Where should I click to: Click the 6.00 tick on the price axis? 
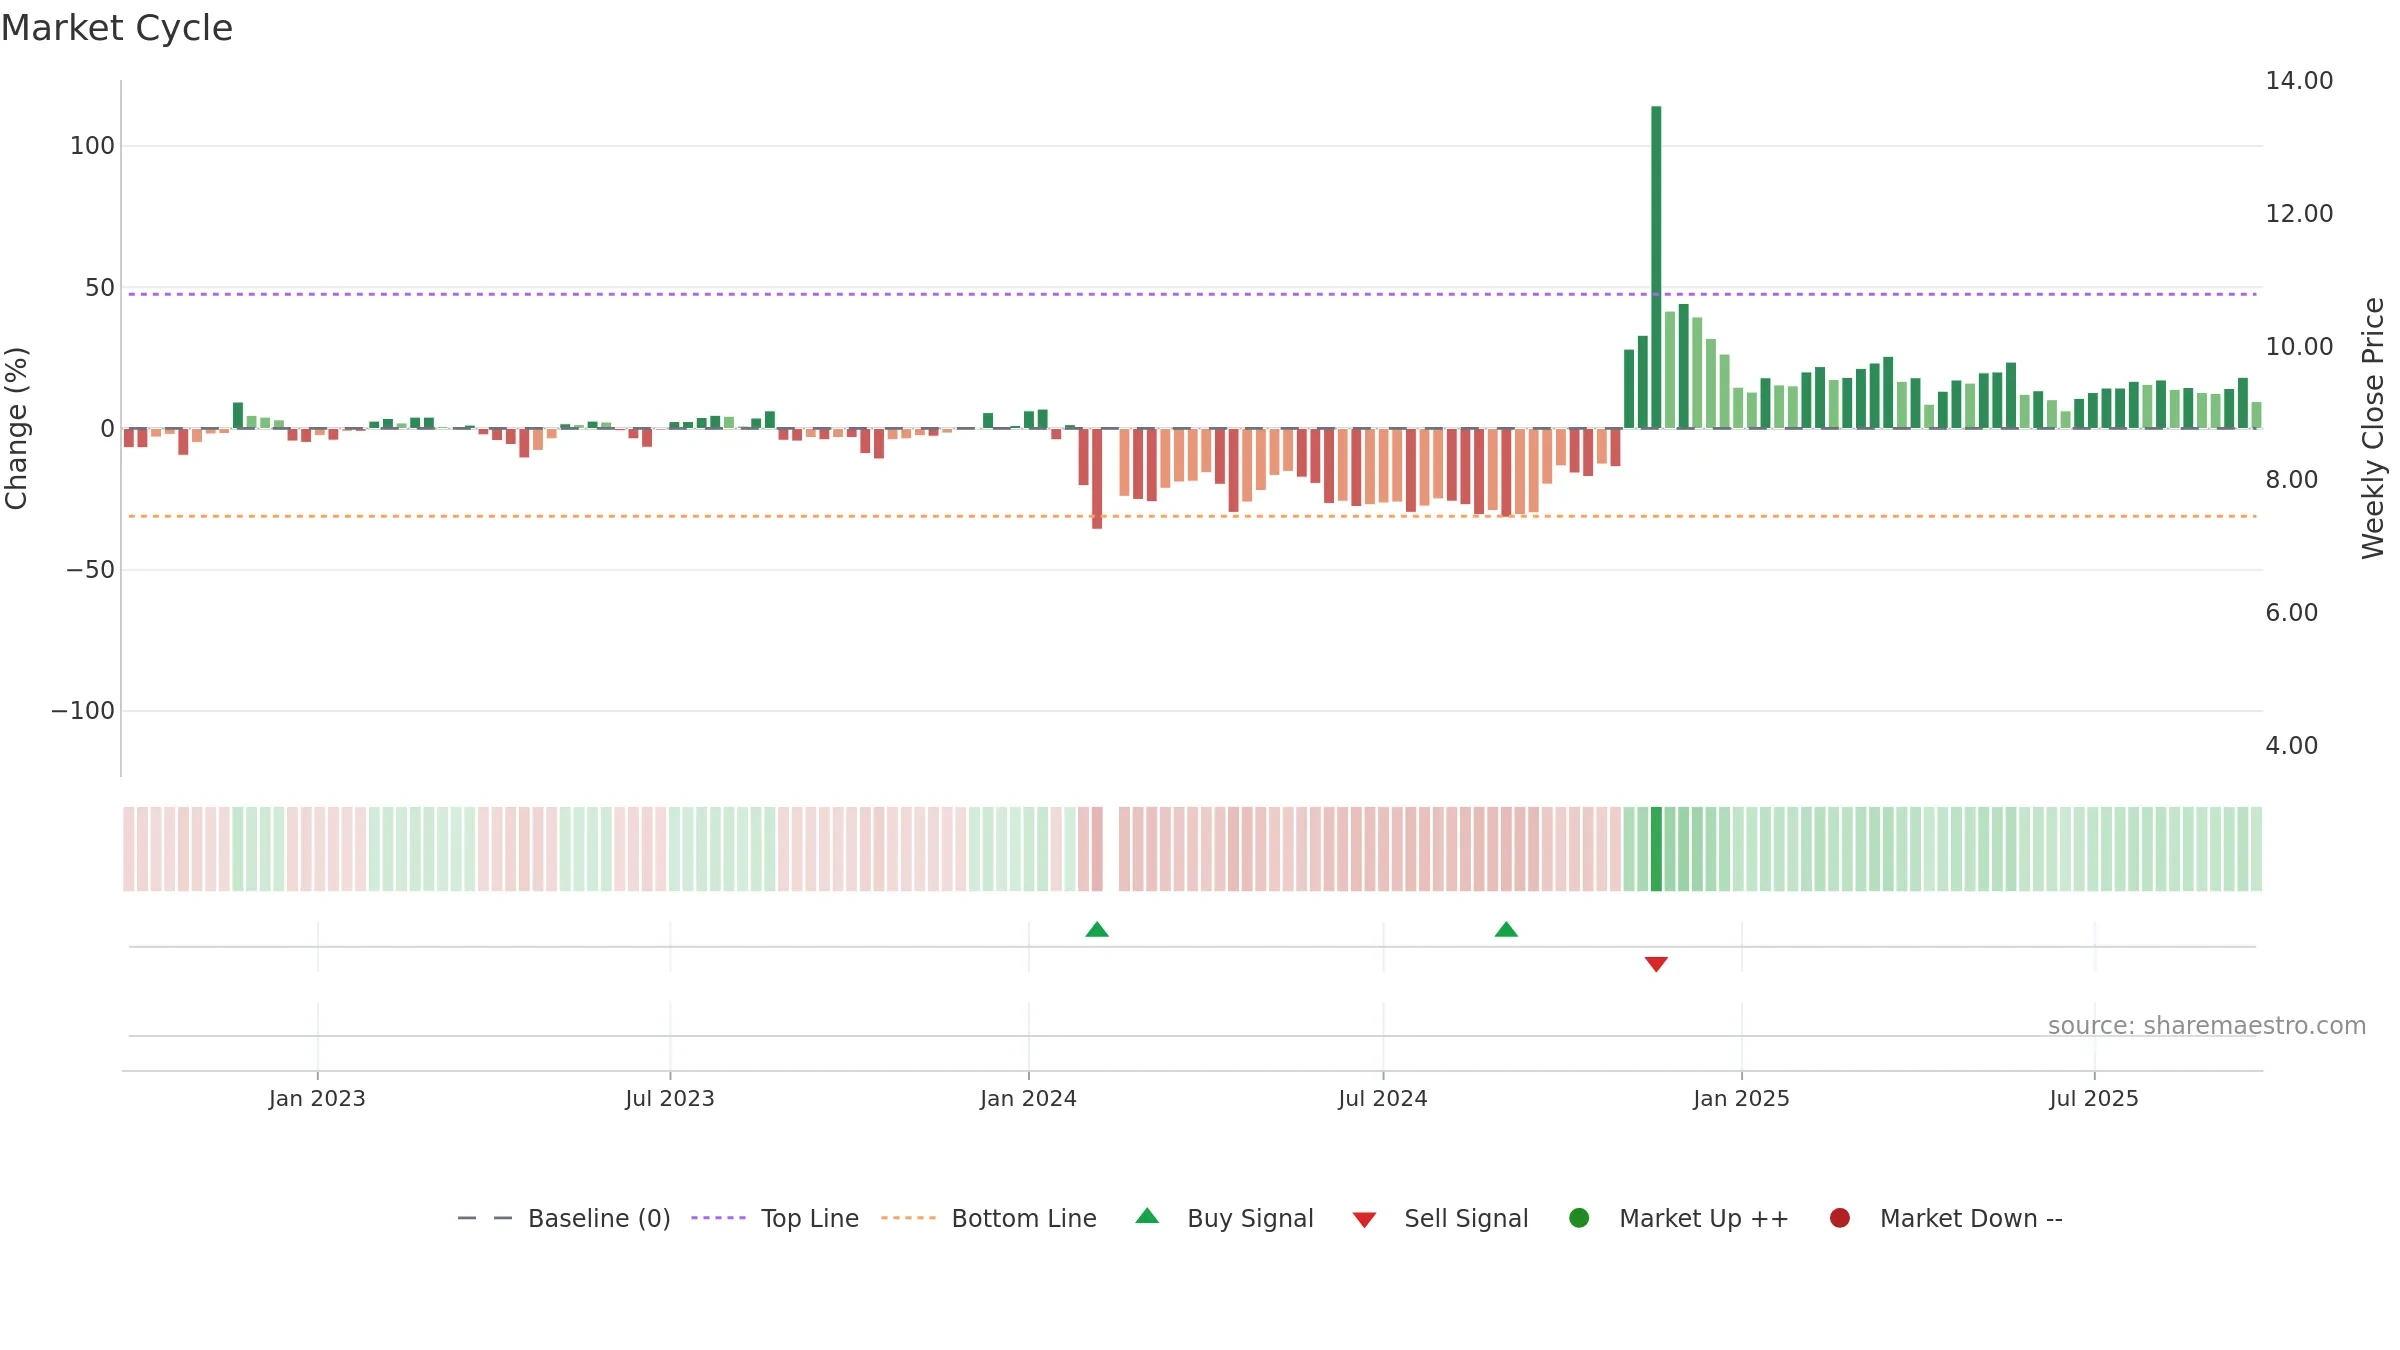click(2291, 613)
